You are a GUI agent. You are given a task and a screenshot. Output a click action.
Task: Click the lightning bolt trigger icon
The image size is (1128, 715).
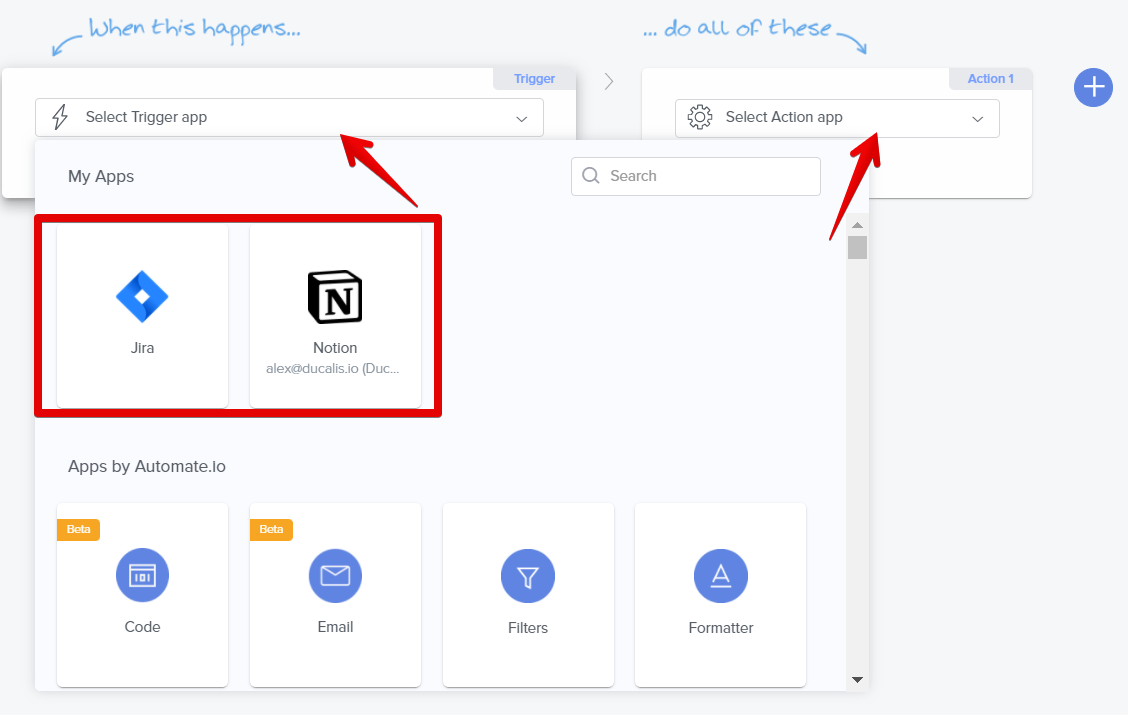click(60, 117)
